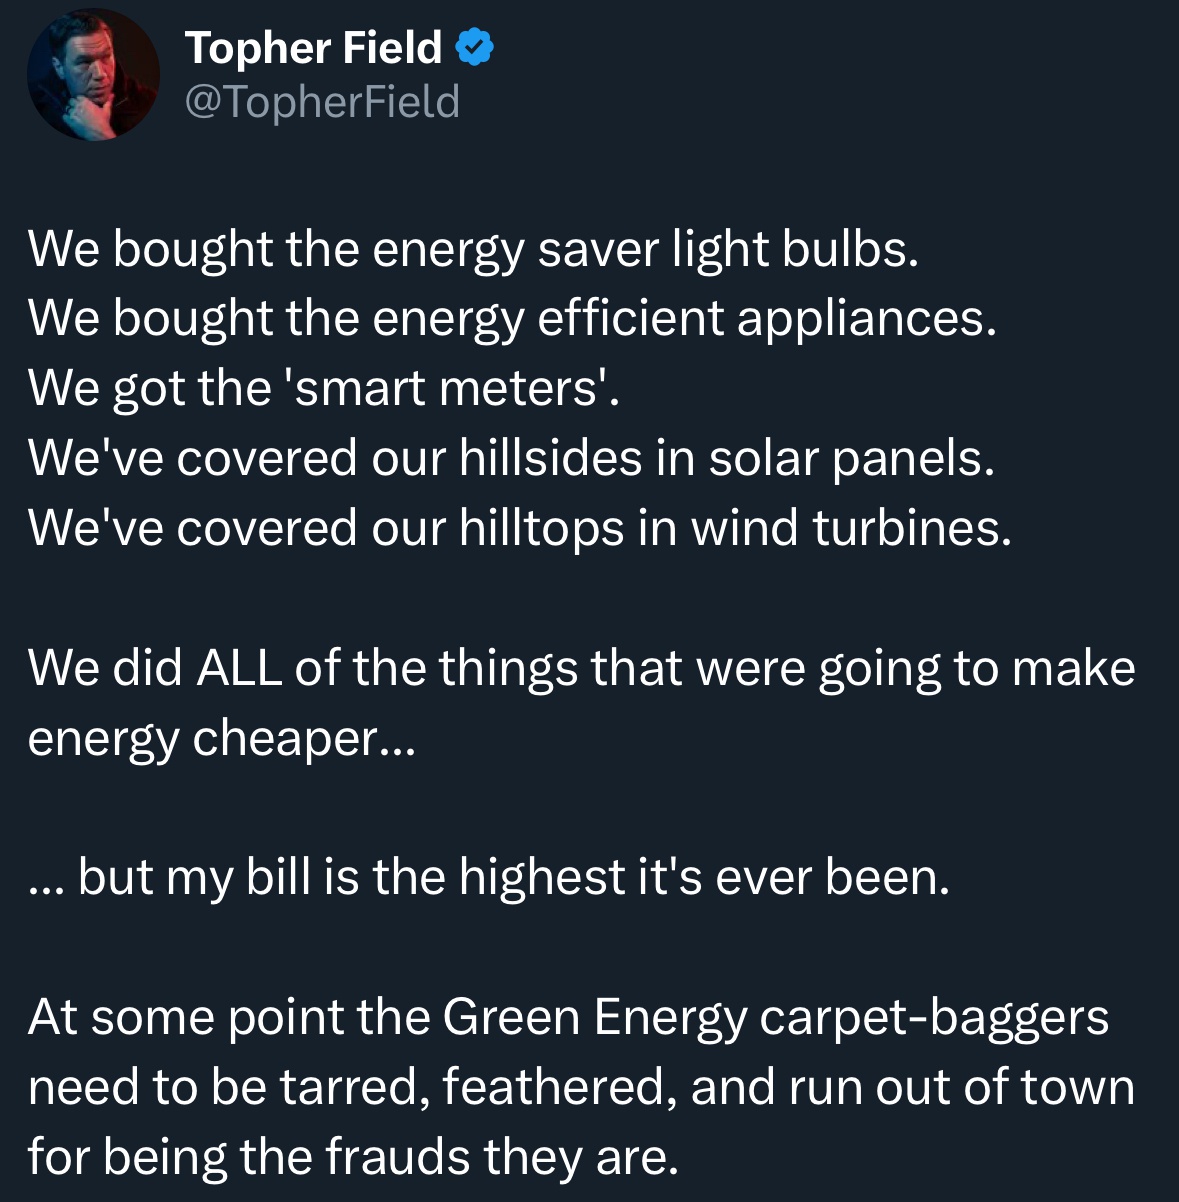Click the phrase 'run out of town'
1179x1202 pixels.
pyautogui.click(x=961, y=1087)
